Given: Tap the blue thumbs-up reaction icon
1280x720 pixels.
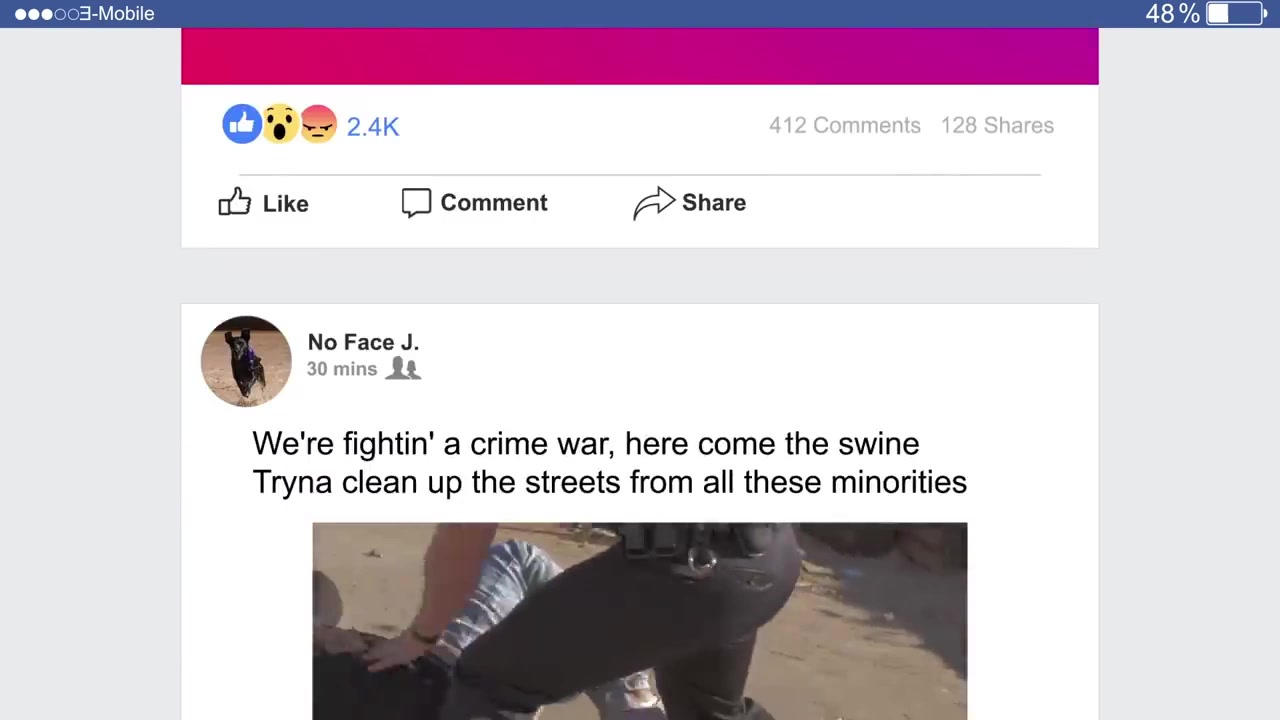Looking at the screenshot, I should click(242, 124).
